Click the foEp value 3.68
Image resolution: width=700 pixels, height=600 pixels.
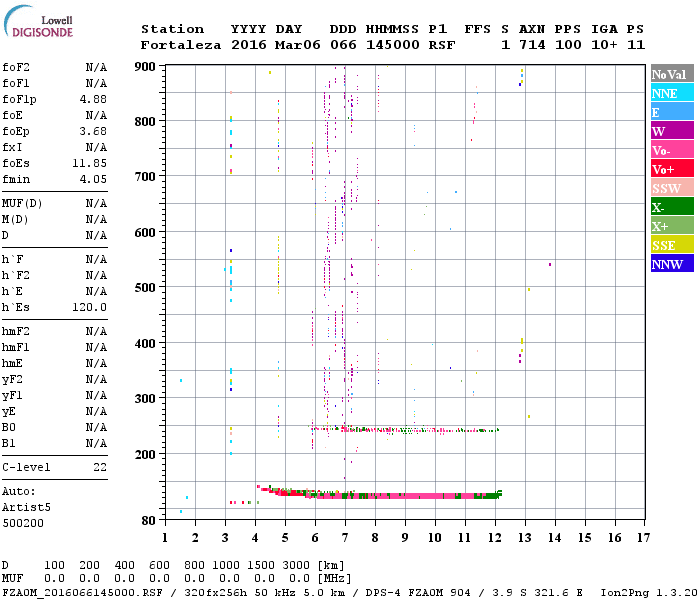[x=93, y=131]
